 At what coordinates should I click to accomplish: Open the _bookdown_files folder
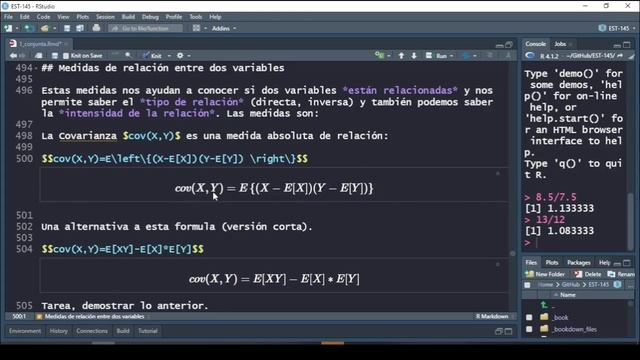[x=575, y=329]
